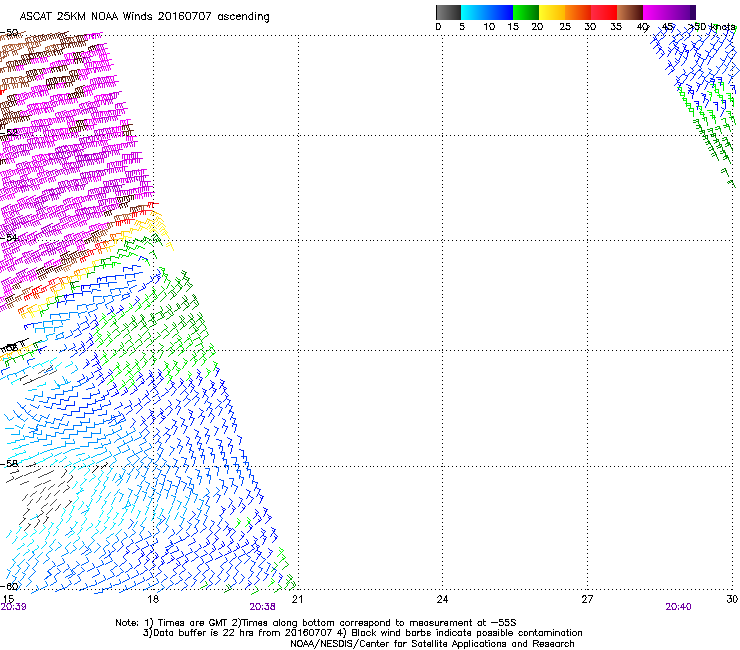740x650 pixels.
Task: Click the purple '20:38' swath time label
Action: 262,607
